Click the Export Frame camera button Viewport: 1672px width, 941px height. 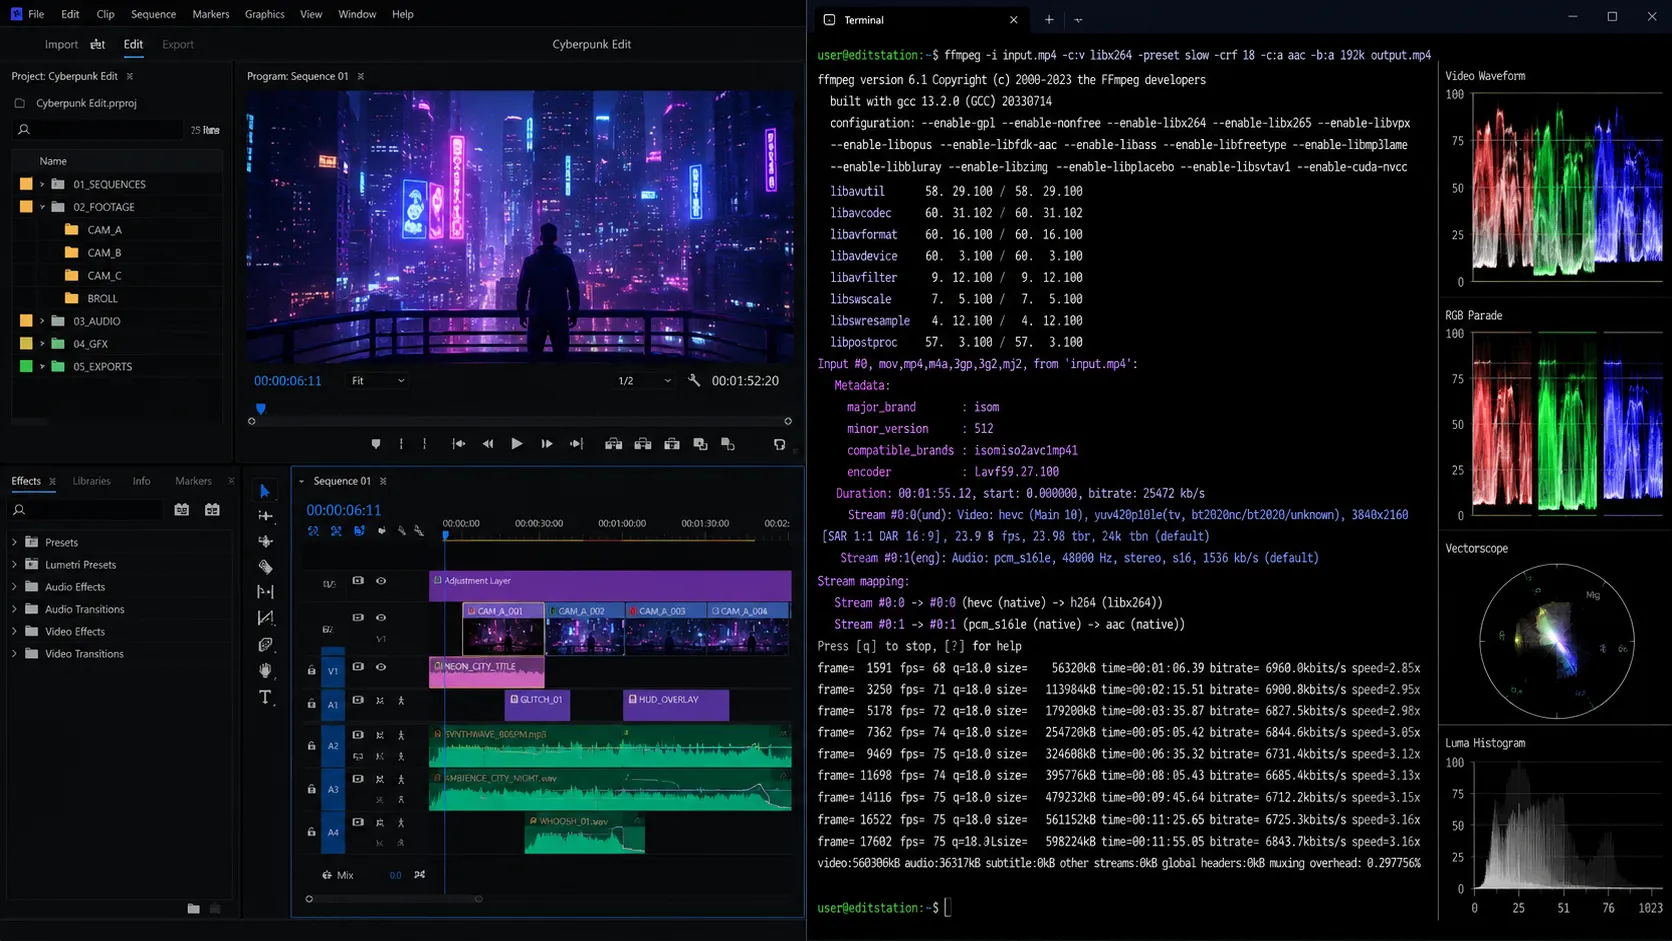[672, 444]
